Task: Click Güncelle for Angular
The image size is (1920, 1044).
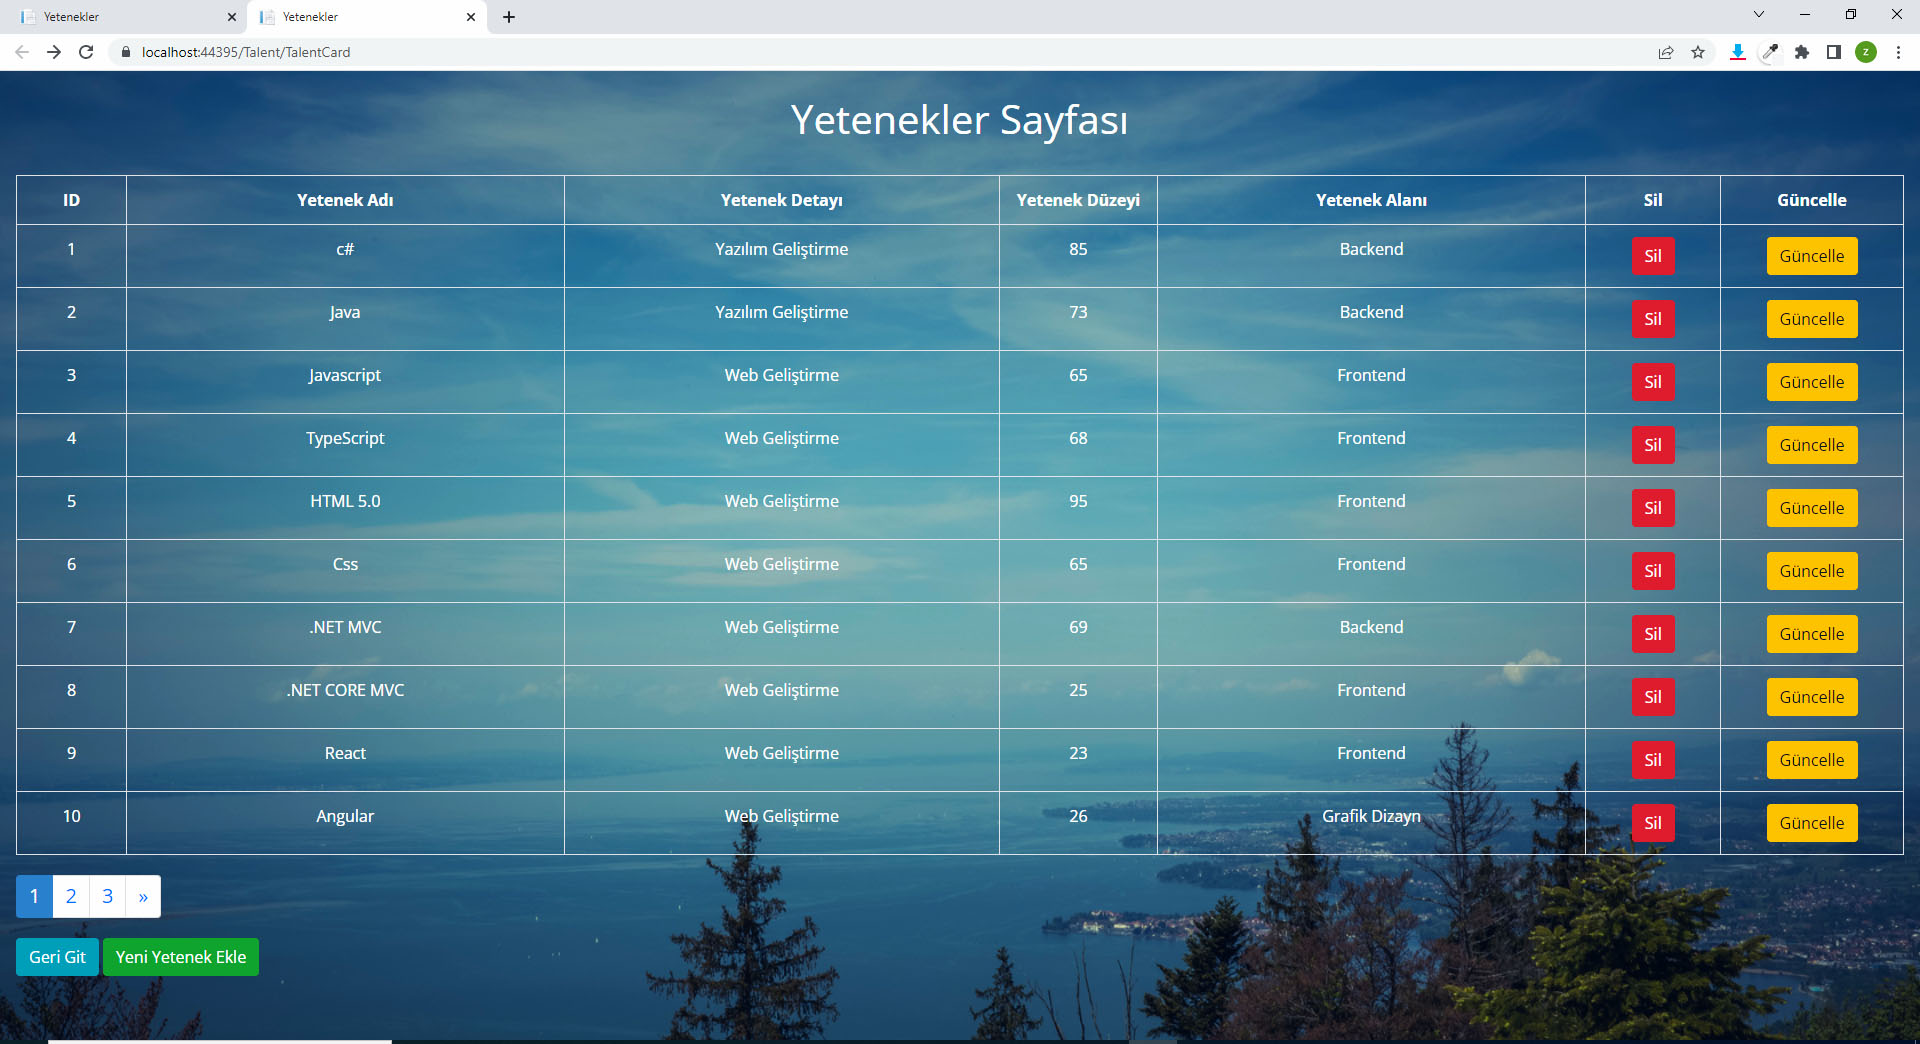Action: 1812,823
